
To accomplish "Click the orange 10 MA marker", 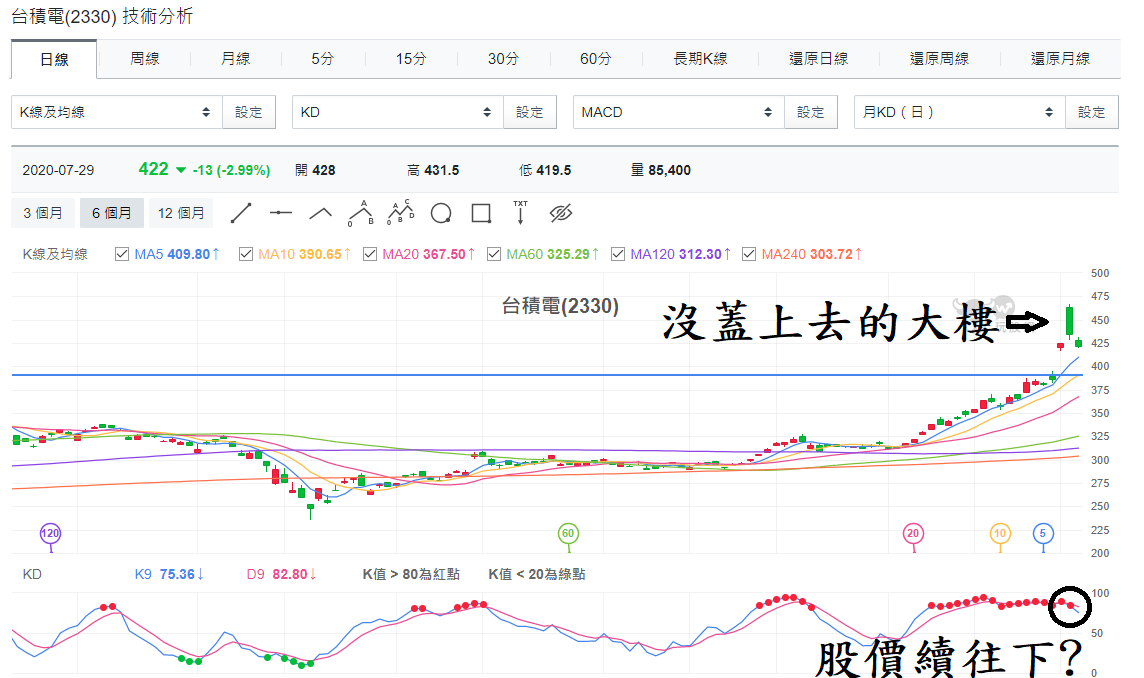I will point(1000,533).
